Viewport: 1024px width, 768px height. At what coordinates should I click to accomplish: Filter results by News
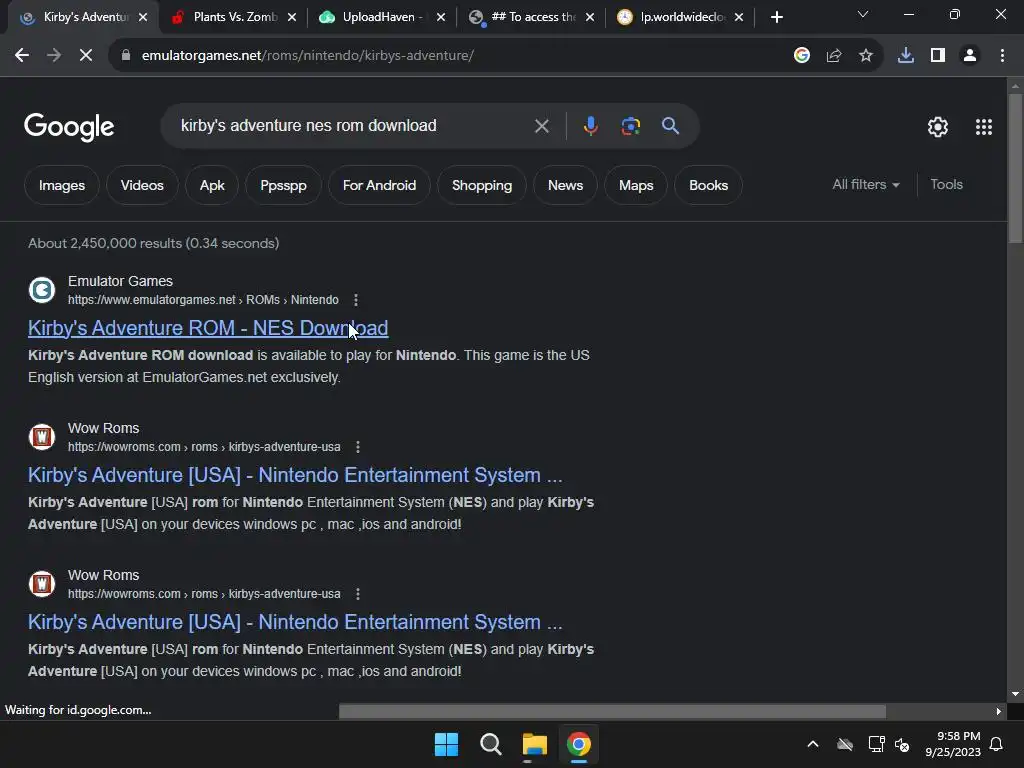tap(566, 185)
